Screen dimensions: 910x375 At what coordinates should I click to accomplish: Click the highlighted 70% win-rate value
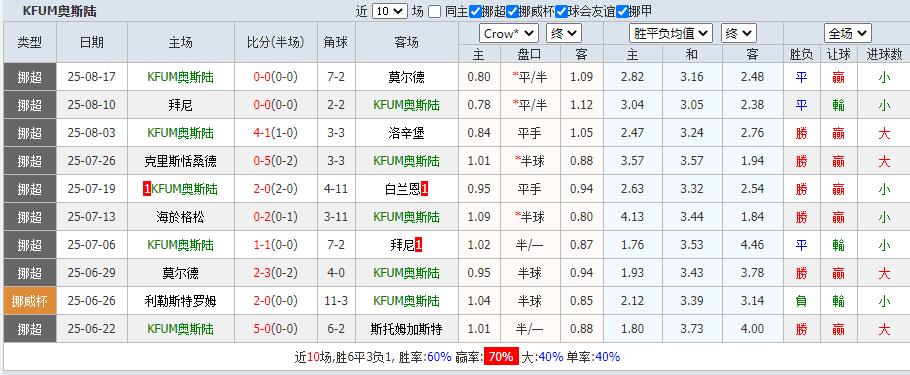coord(501,357)
